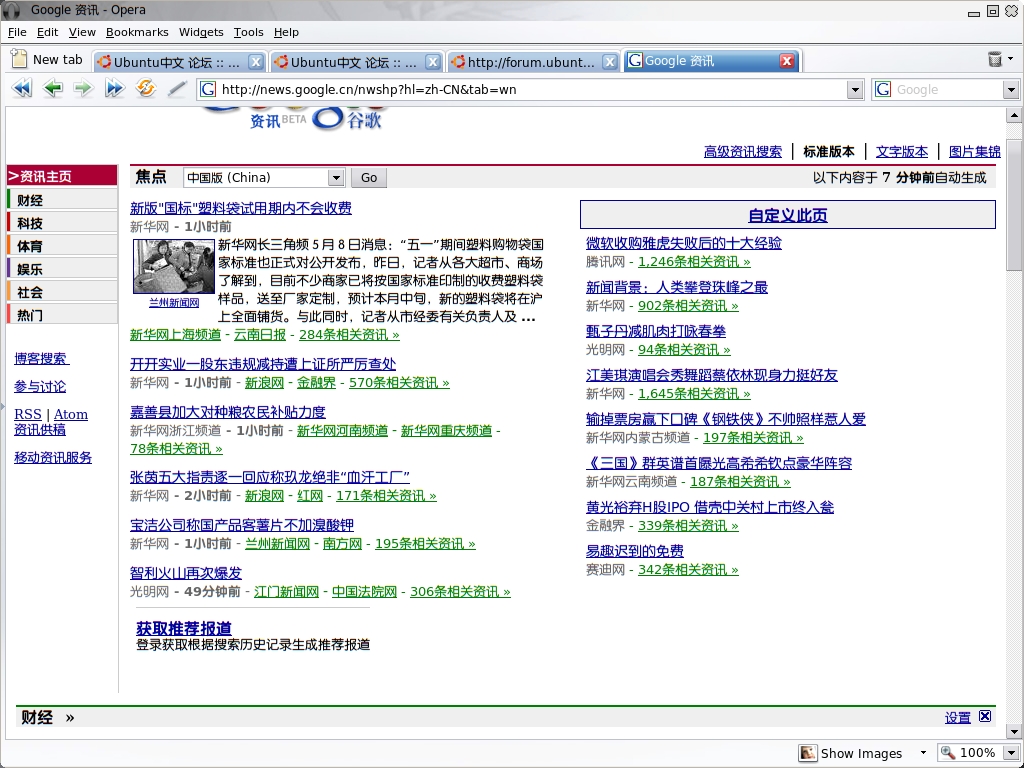Open the Widgets menu

tap(201, 32)
